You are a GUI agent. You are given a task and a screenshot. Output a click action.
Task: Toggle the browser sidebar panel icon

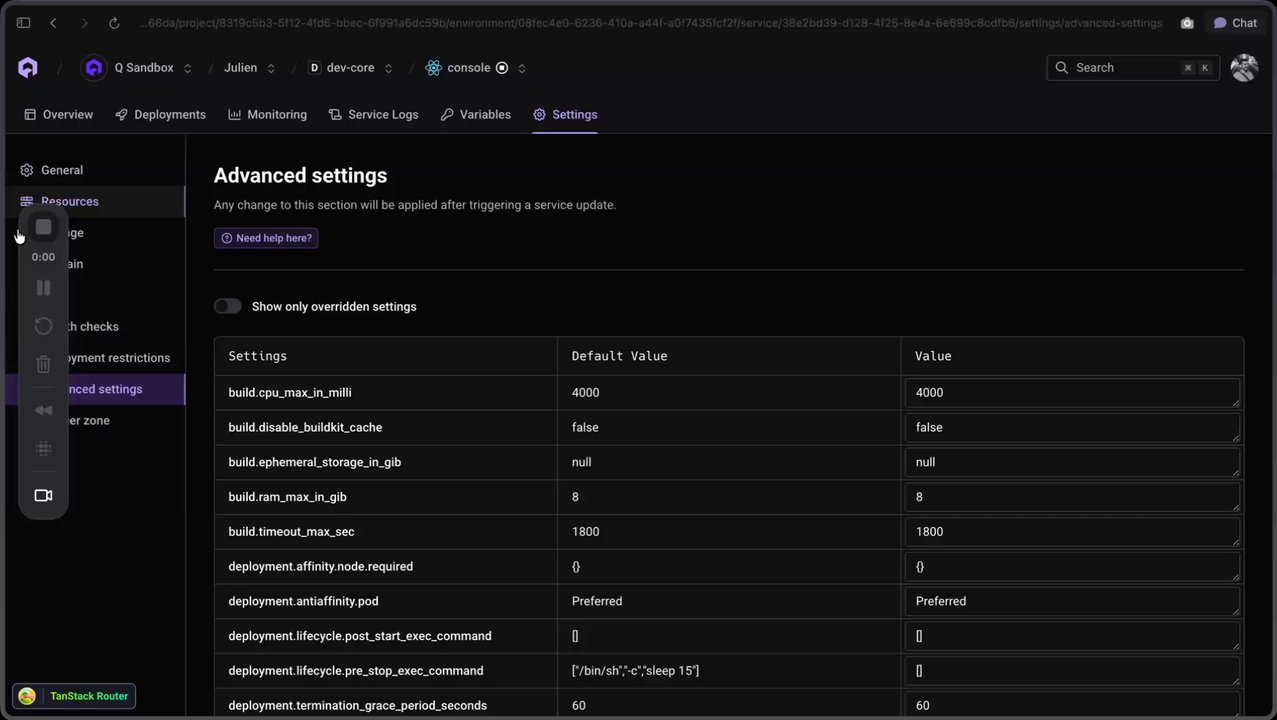point(23,23)
